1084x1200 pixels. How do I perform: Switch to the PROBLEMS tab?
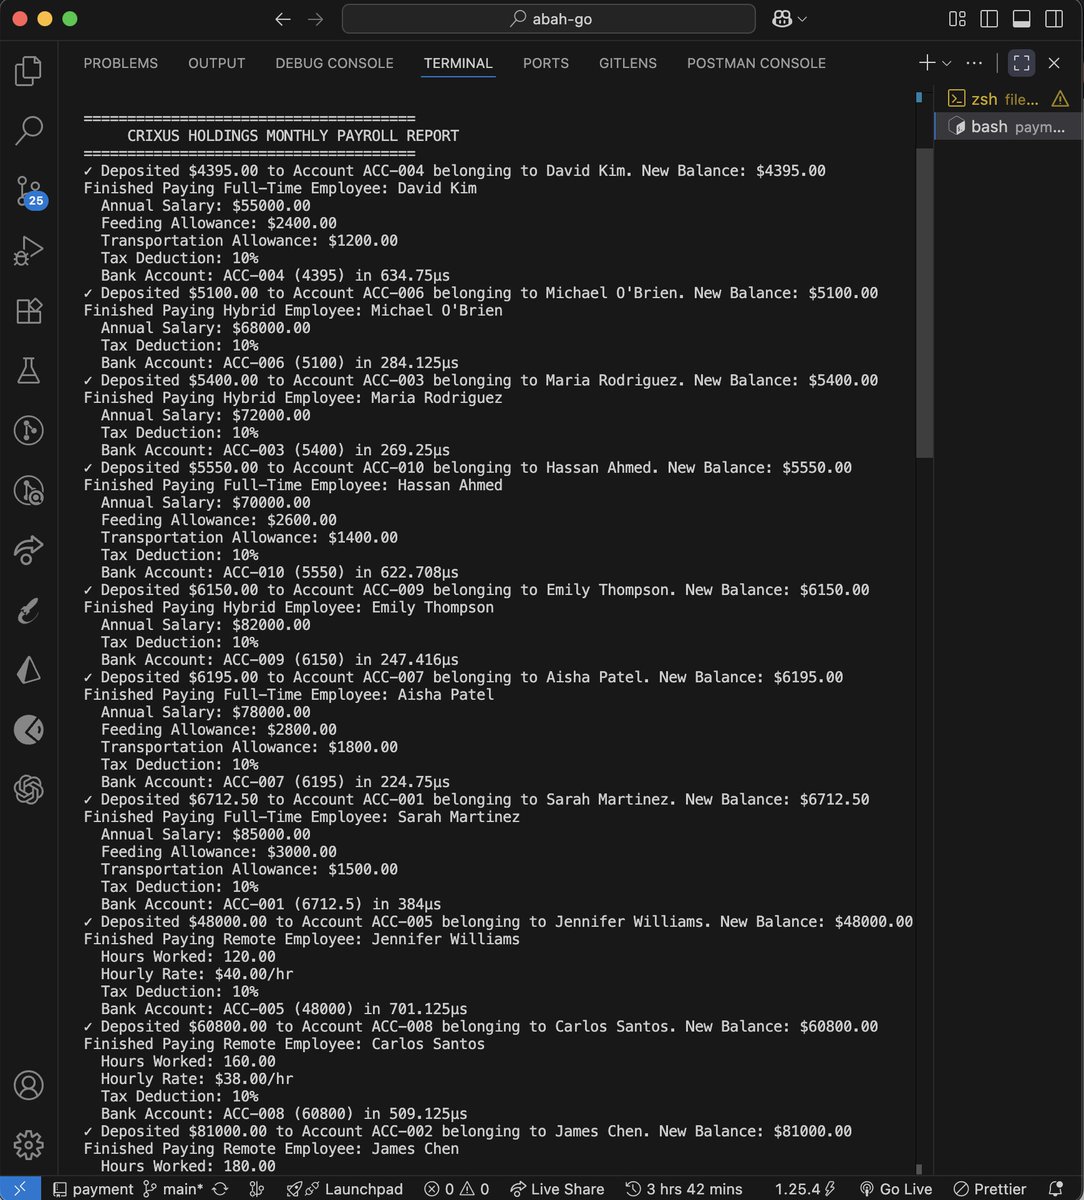120,63
